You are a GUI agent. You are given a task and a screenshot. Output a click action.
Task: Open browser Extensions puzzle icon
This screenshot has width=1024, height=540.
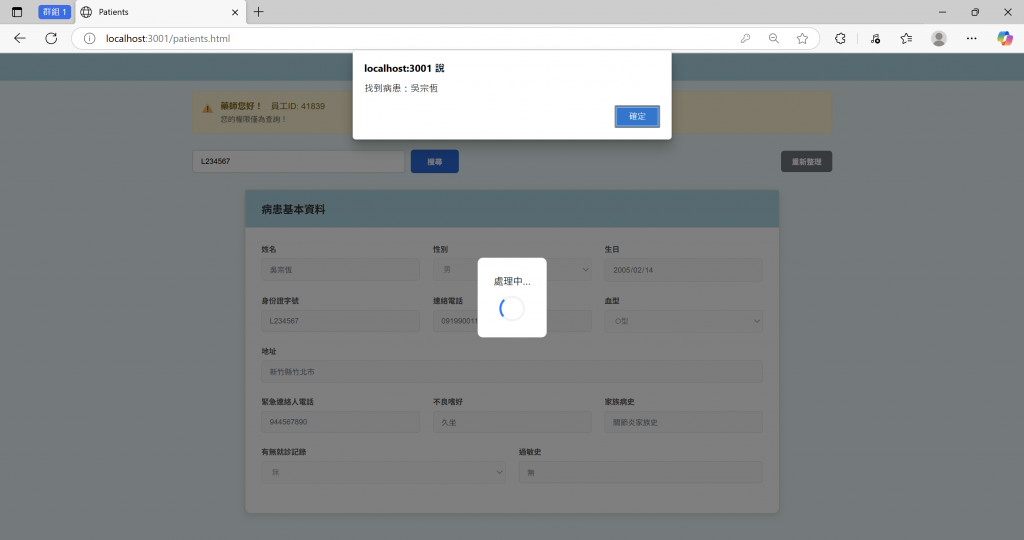click(840, 39)
